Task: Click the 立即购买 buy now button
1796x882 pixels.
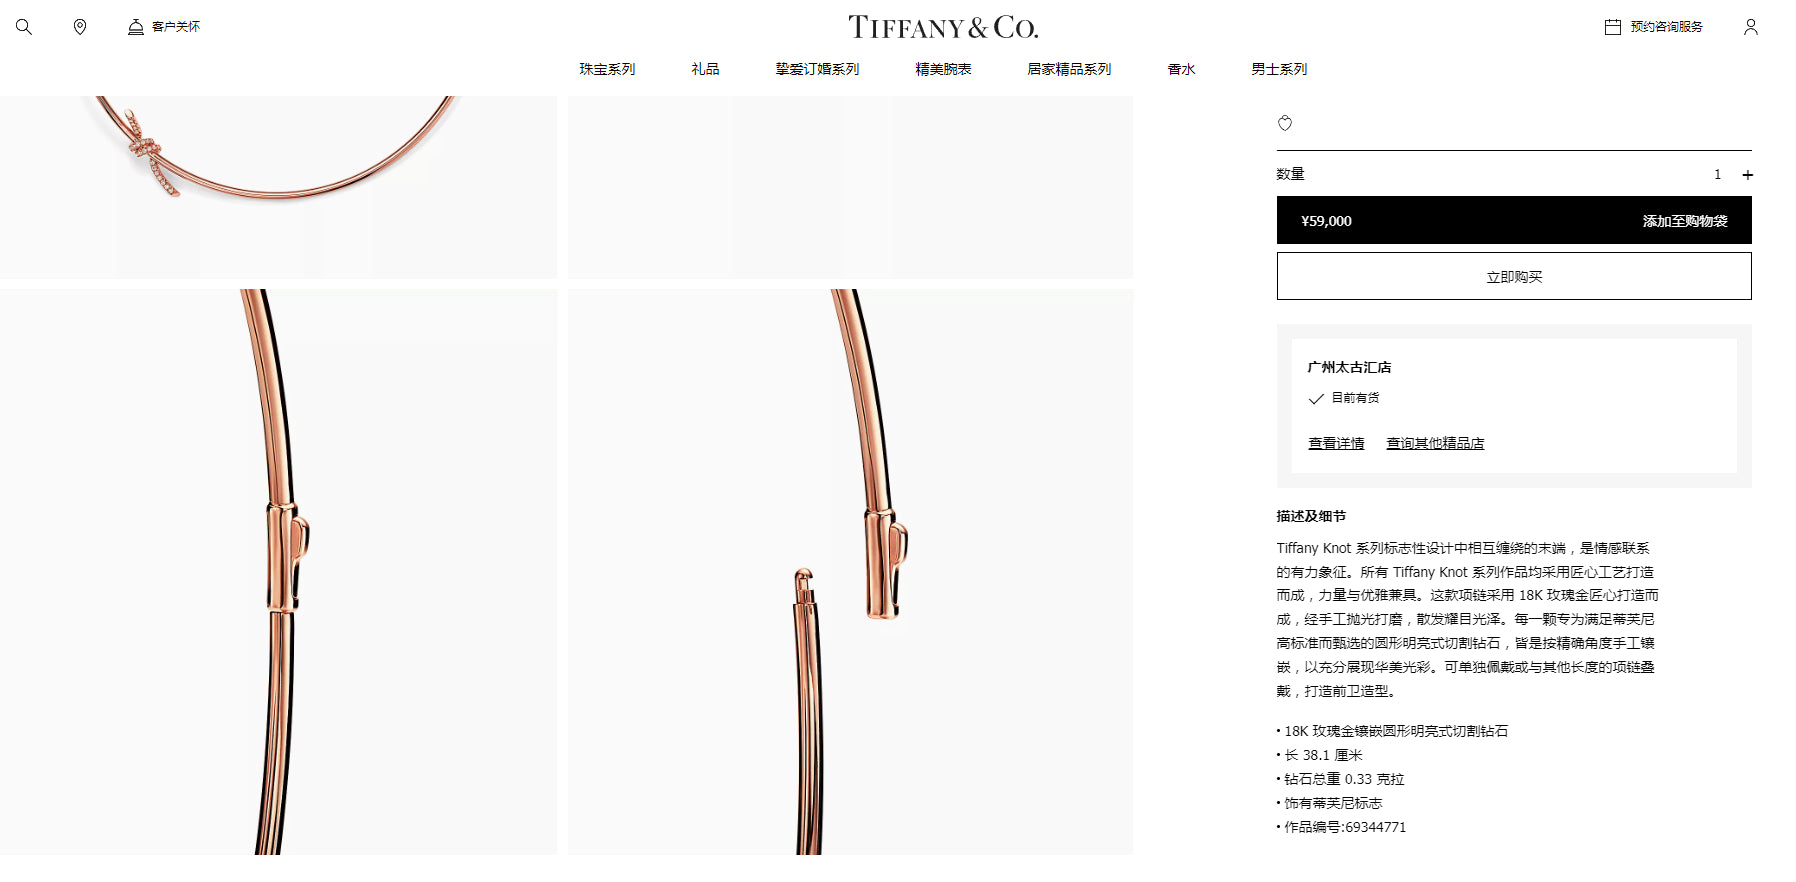Action: pyautogui.click(x=1514, y=276)
